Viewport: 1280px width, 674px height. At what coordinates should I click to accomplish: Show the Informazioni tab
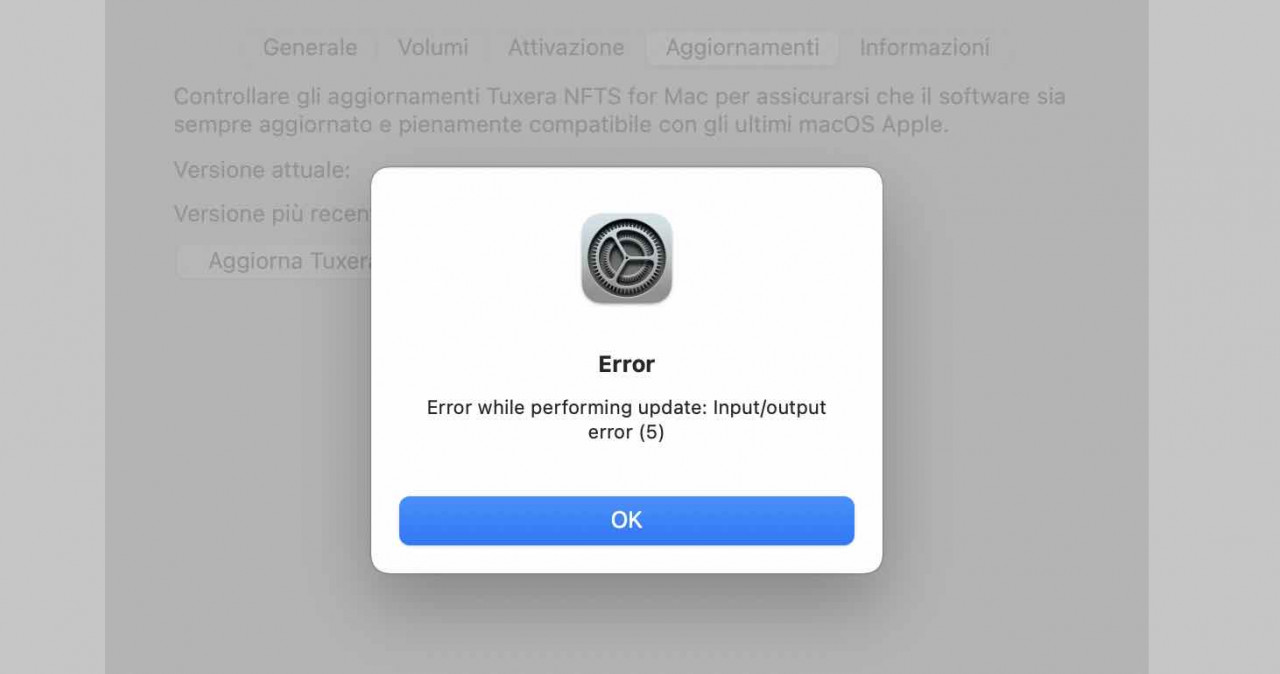pyautogui.click(x=925, y=47)
